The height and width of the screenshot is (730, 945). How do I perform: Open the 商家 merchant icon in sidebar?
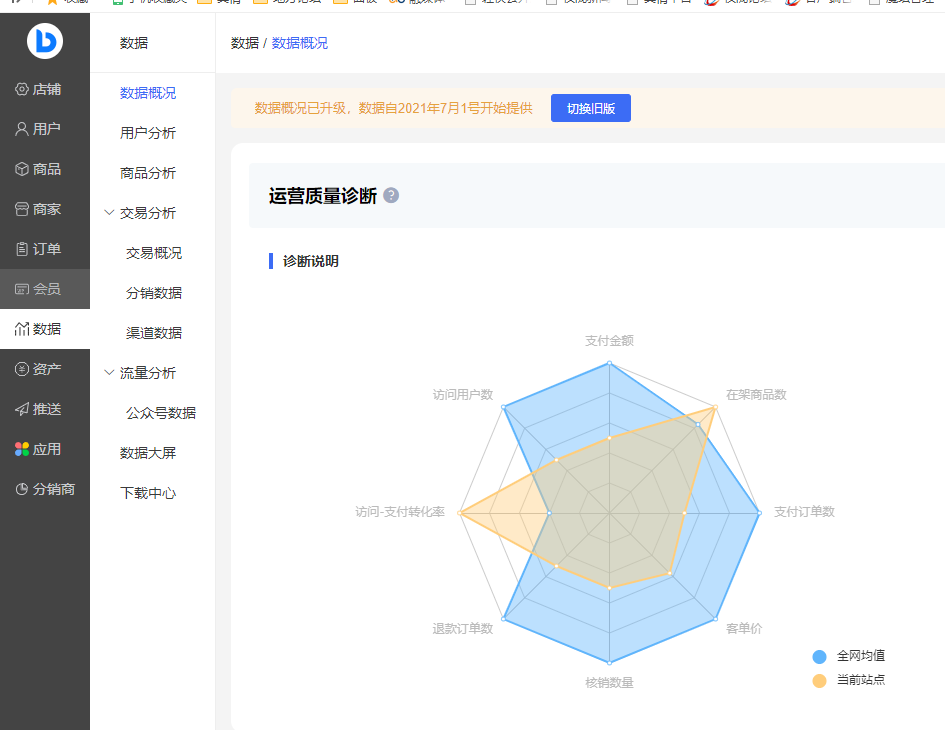(x=22, y=209)
